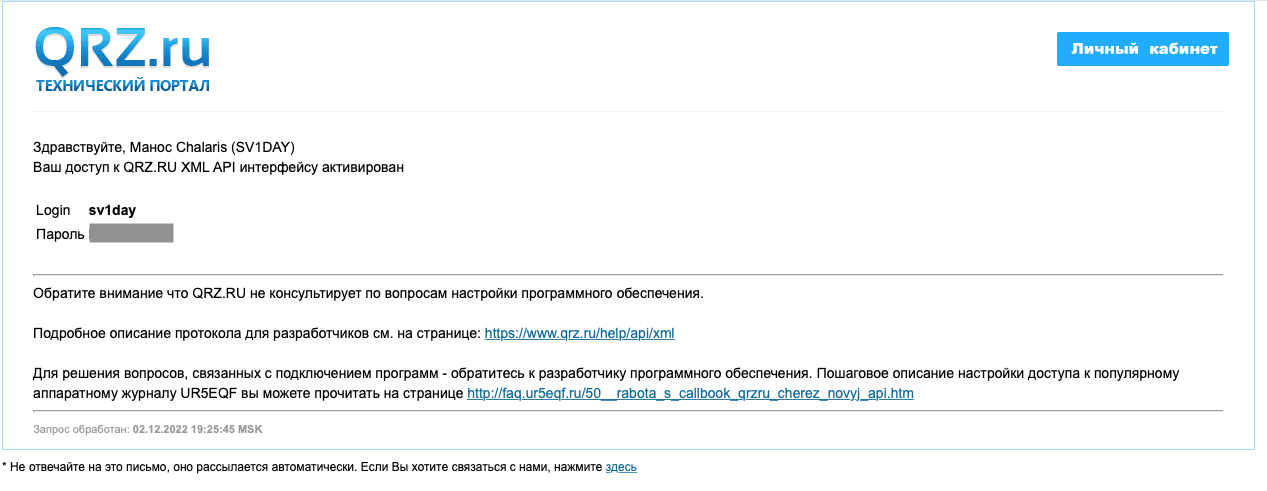Click the Login label
This screenshot has width=1267, height=491.
53,210
